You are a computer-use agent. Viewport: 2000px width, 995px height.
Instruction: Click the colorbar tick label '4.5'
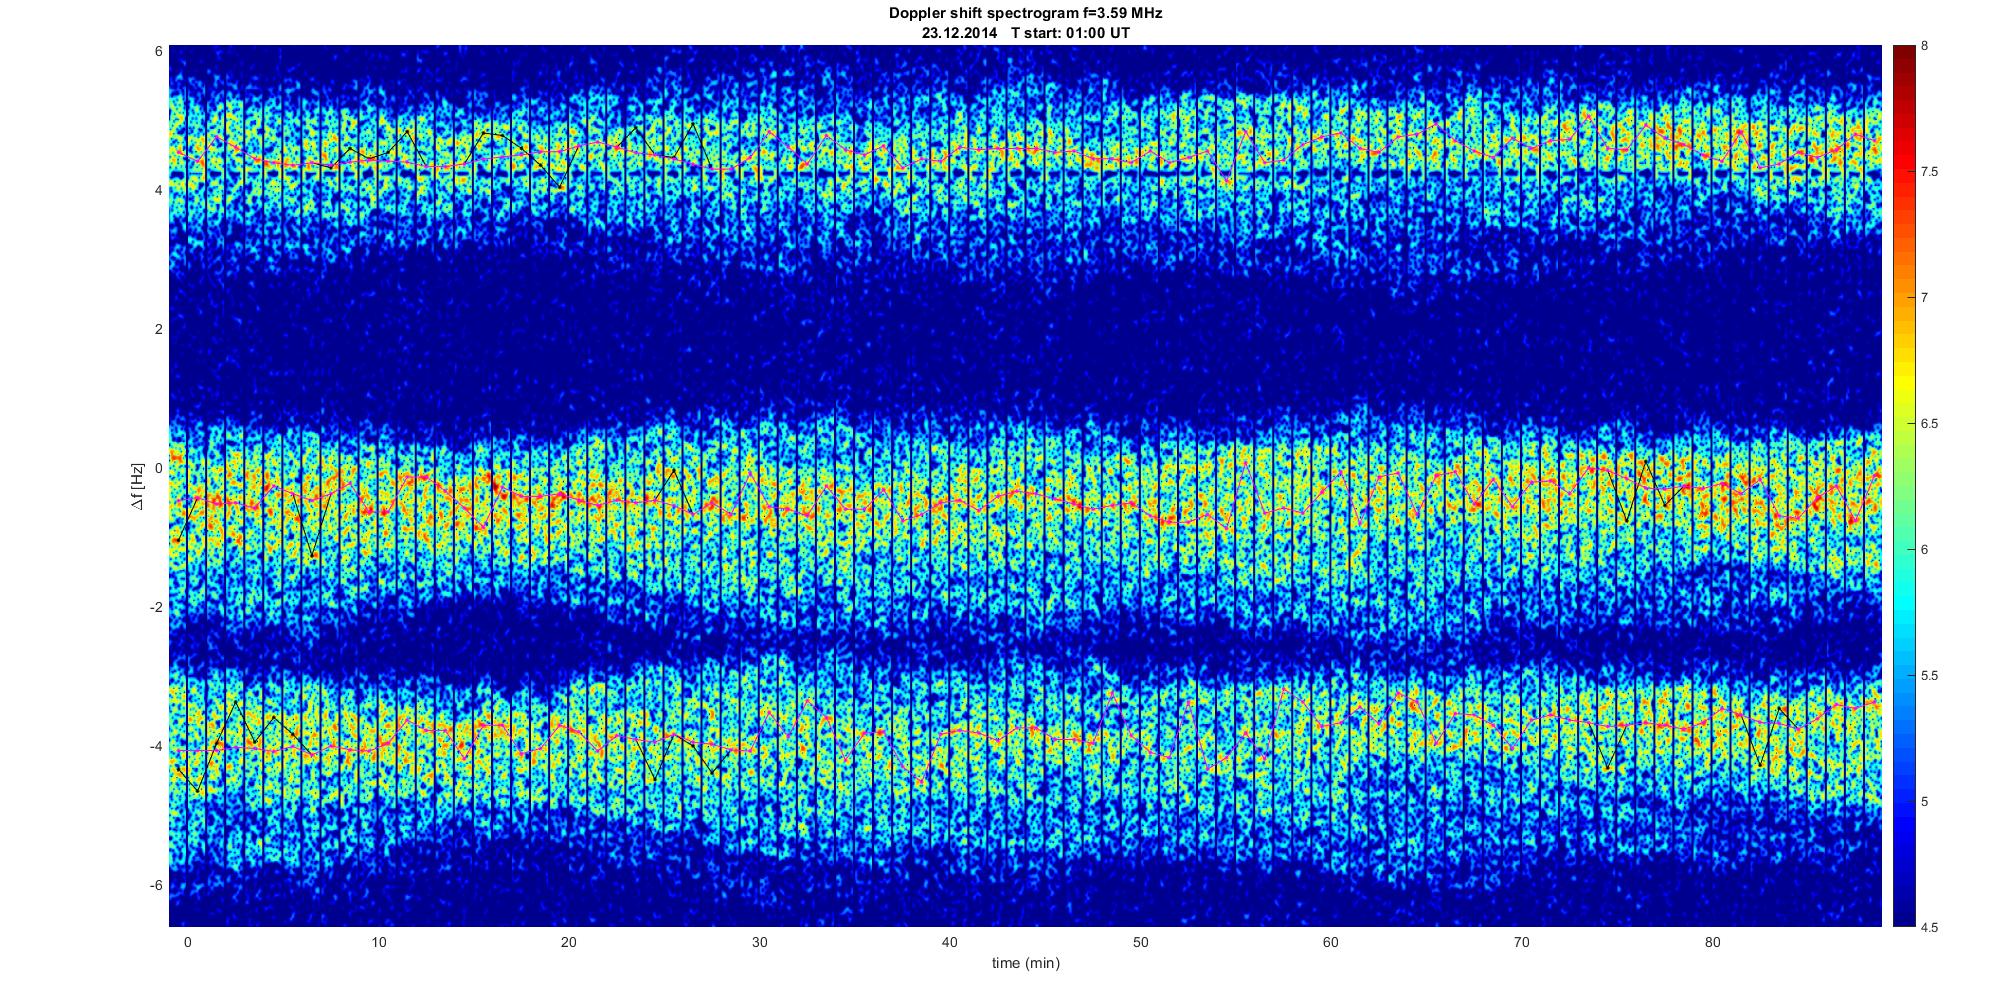[x=1930, y=927]
